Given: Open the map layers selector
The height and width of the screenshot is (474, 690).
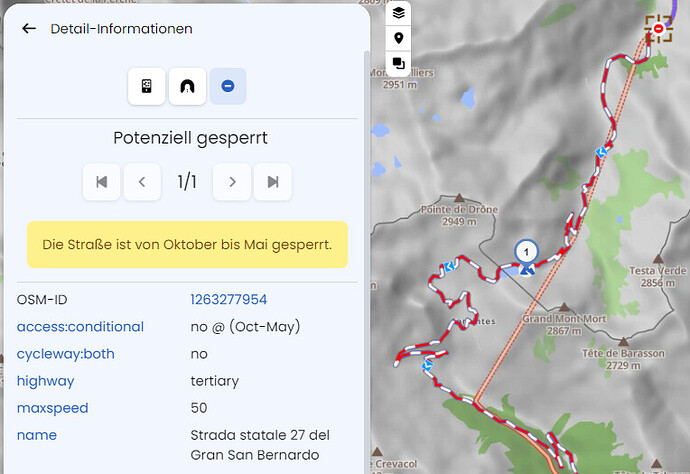Looking at the screenshot, I should (399, 13).
